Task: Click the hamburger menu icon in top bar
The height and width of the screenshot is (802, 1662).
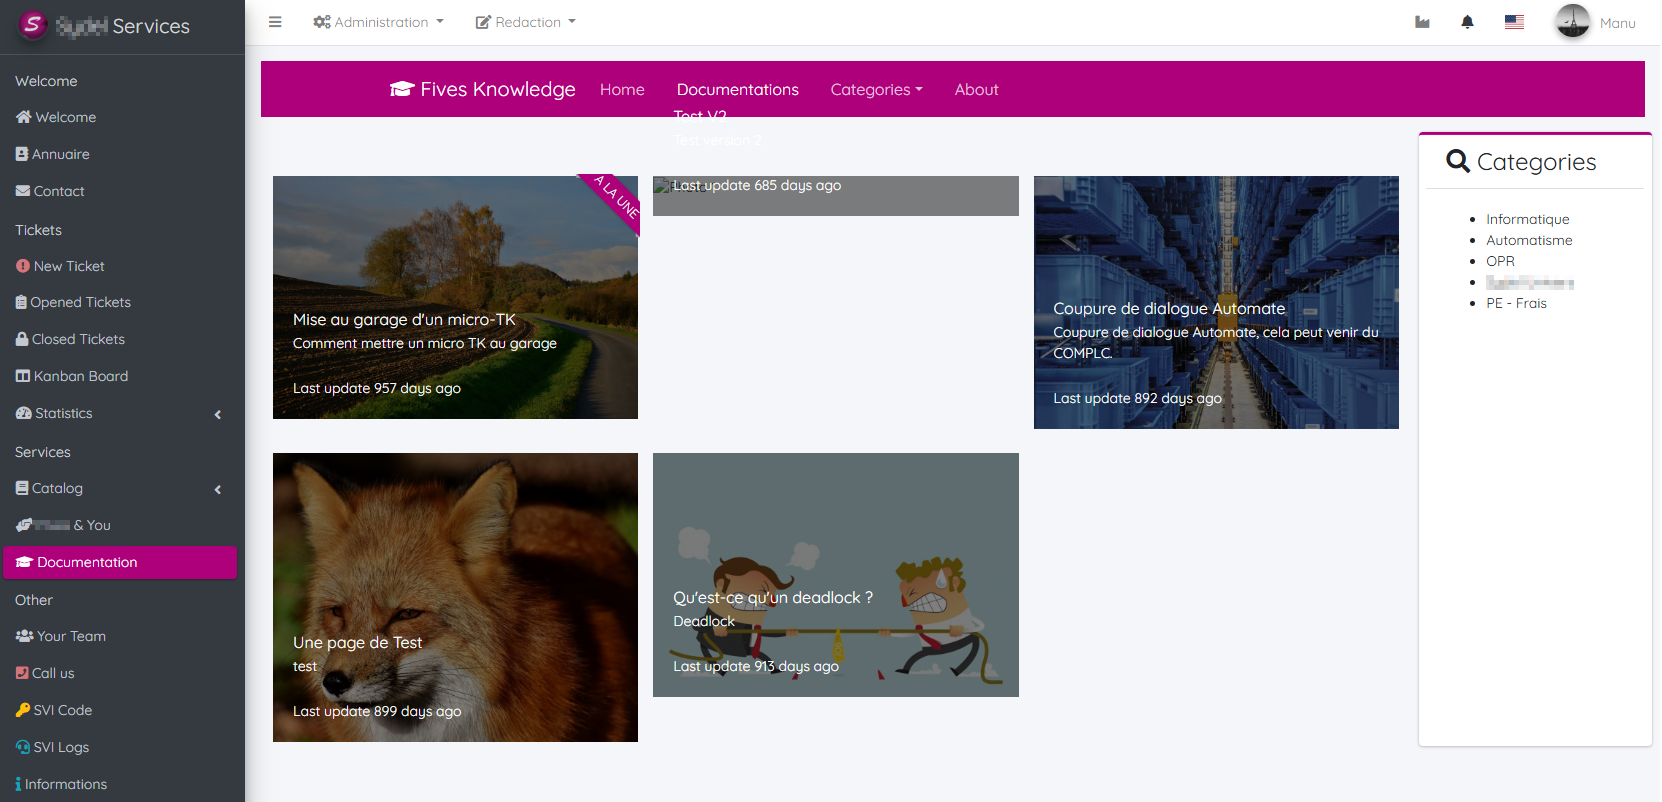Action: click(x=275, y=22)
